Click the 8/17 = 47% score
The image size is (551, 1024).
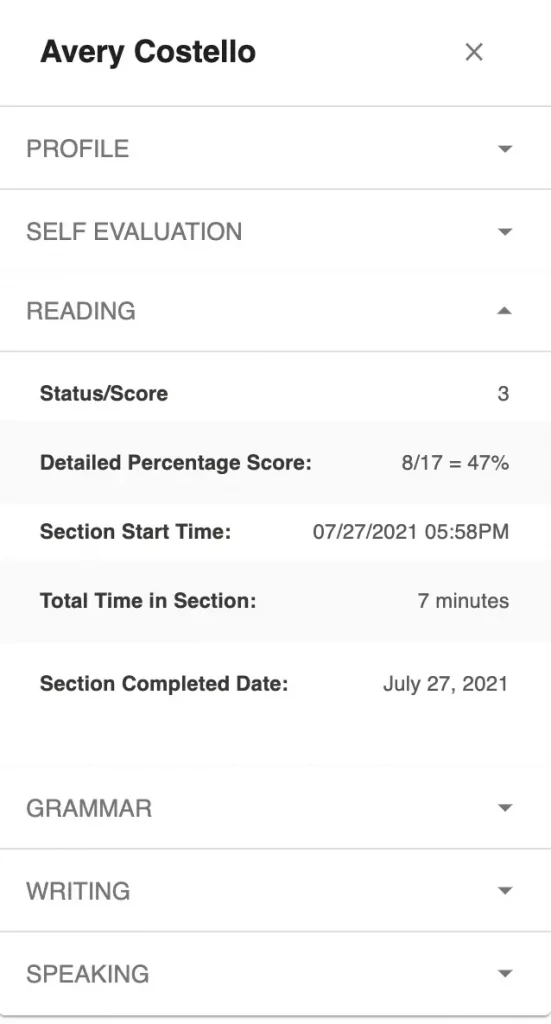455,463
